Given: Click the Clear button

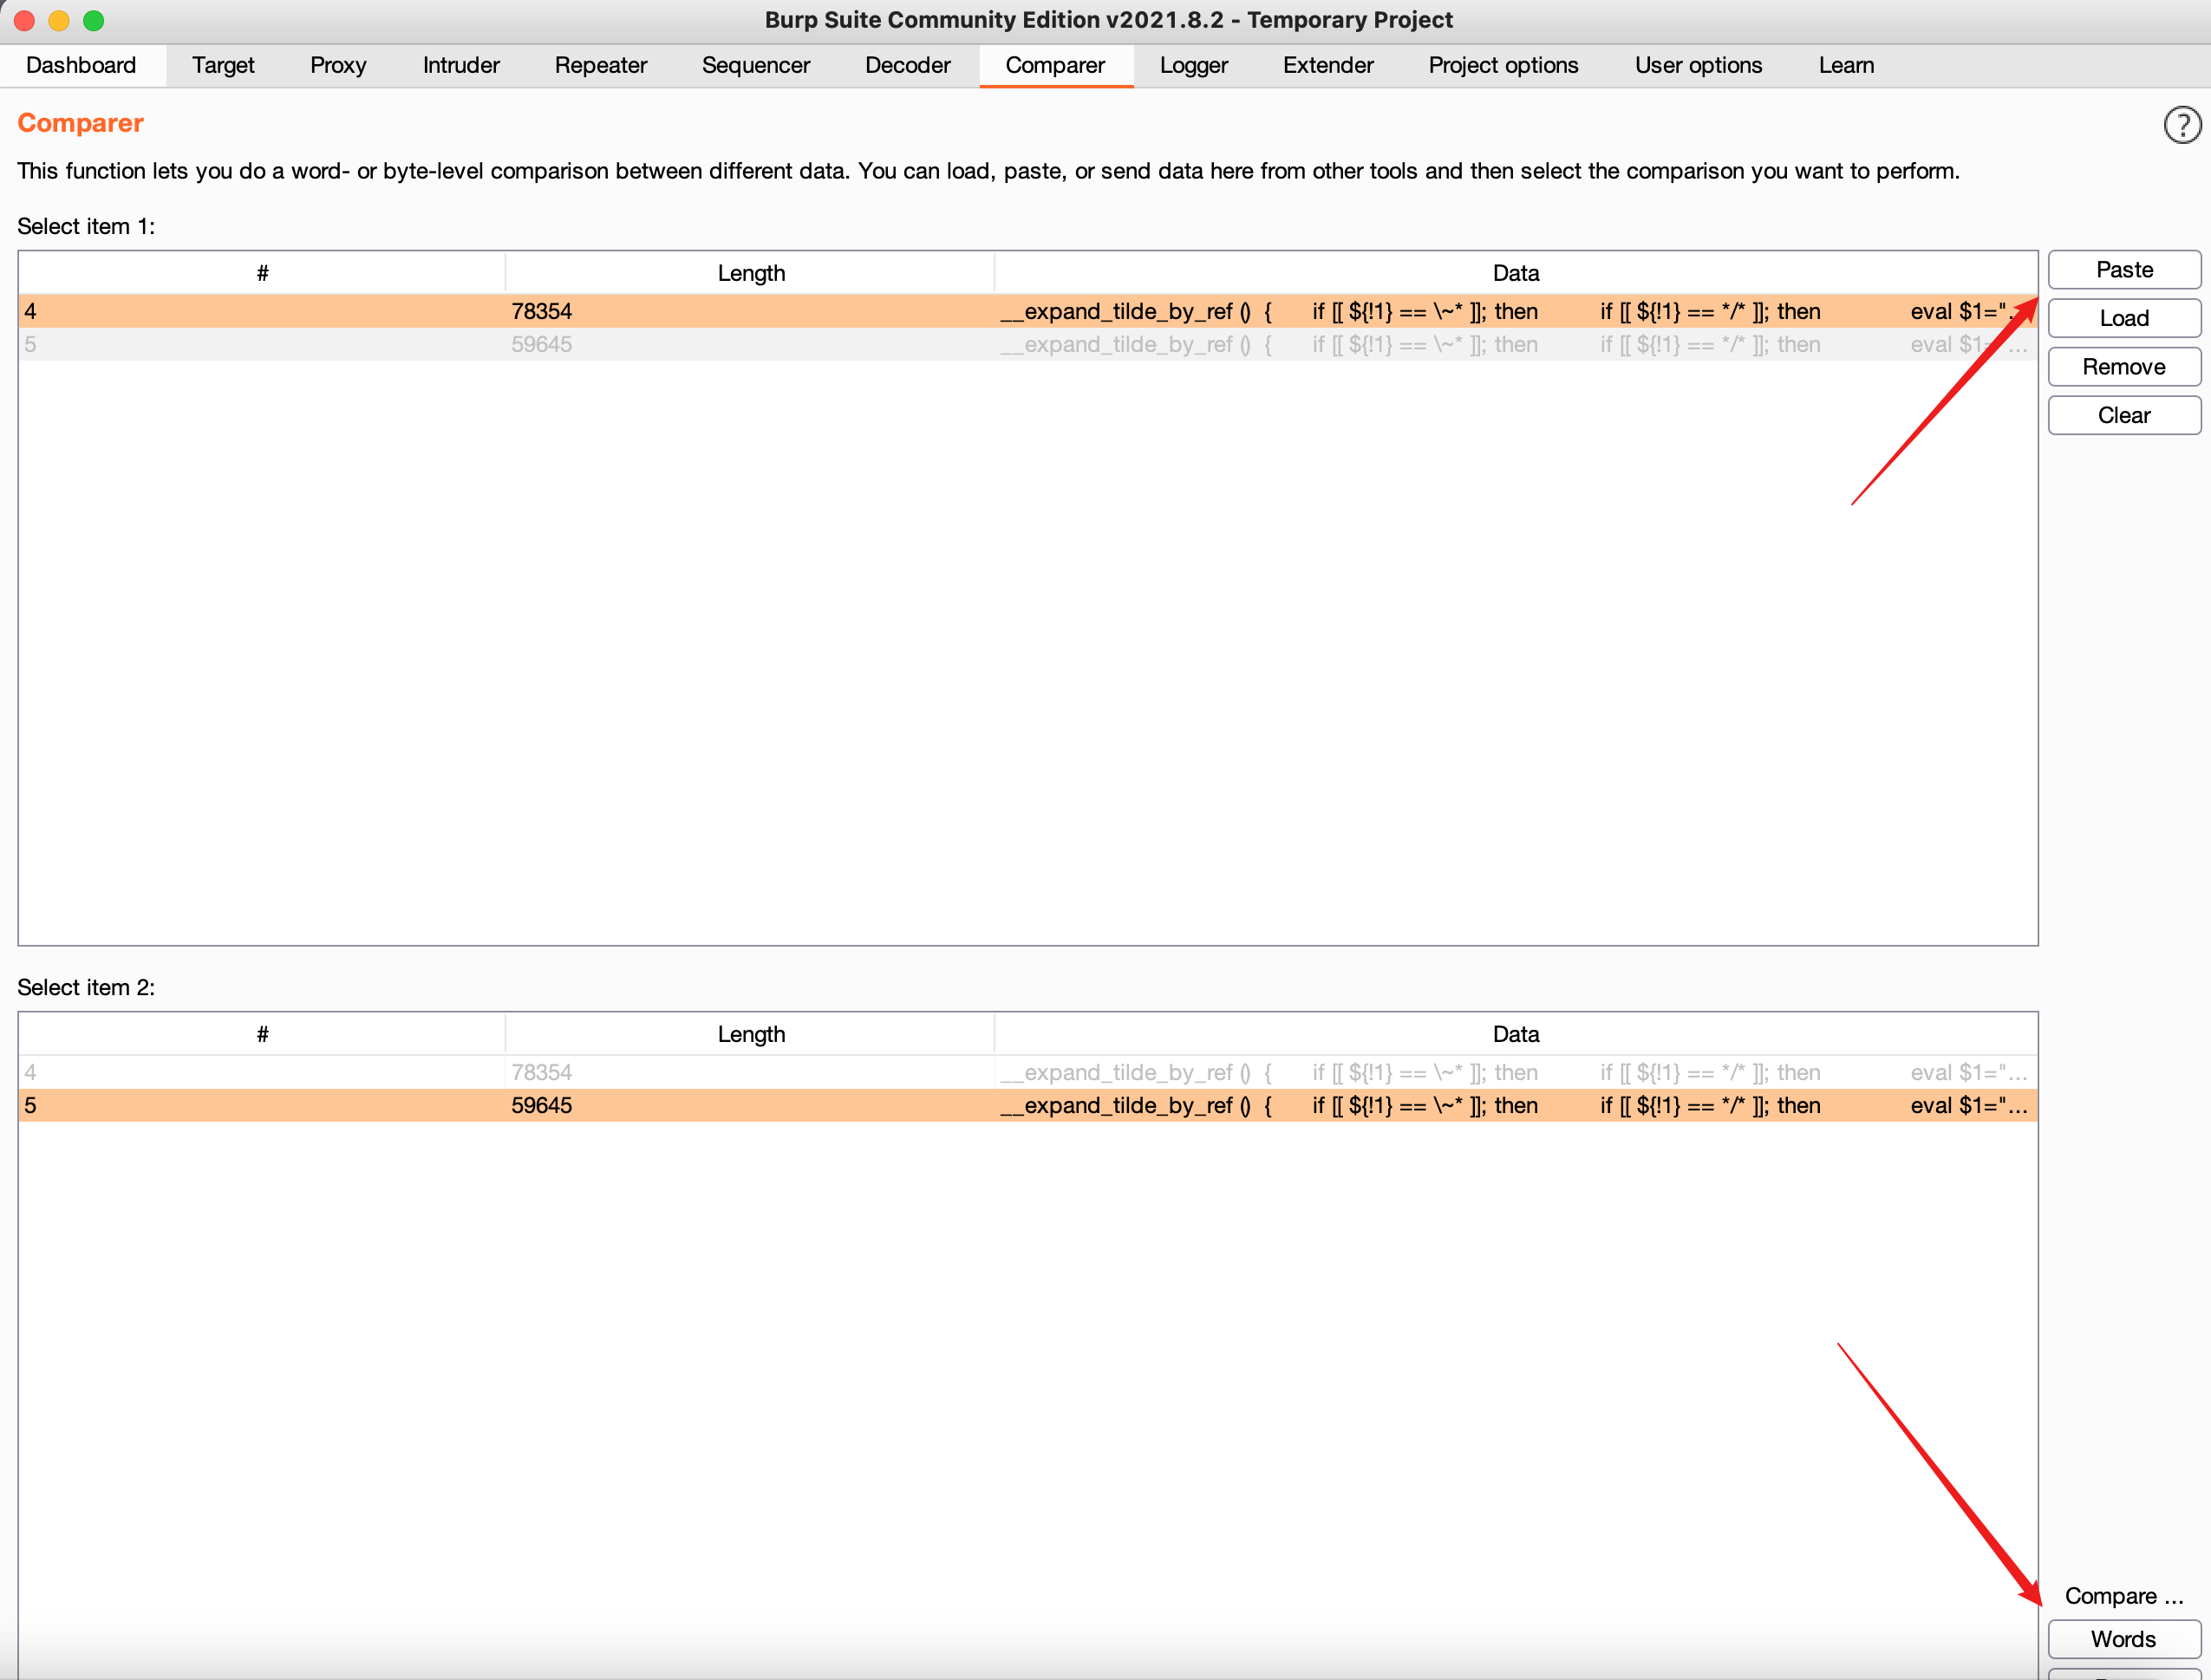Looking at the screenshot, I should coord(2124,415).
